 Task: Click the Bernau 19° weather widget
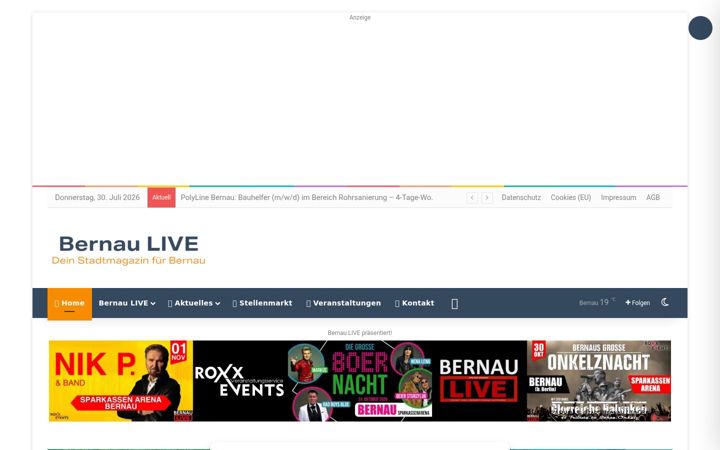tap(596, 303)
